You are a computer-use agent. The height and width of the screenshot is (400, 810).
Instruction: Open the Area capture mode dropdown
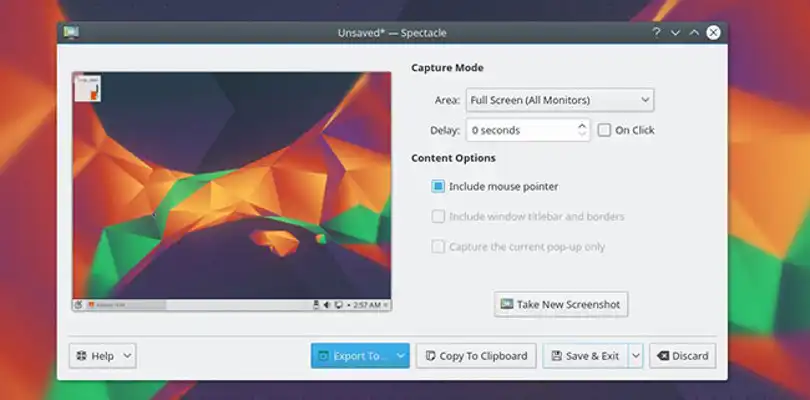560,100
